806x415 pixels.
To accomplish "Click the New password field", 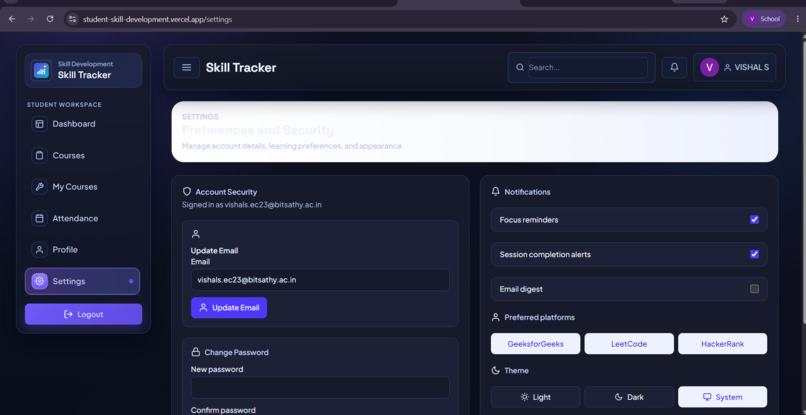I will (320, 387).
